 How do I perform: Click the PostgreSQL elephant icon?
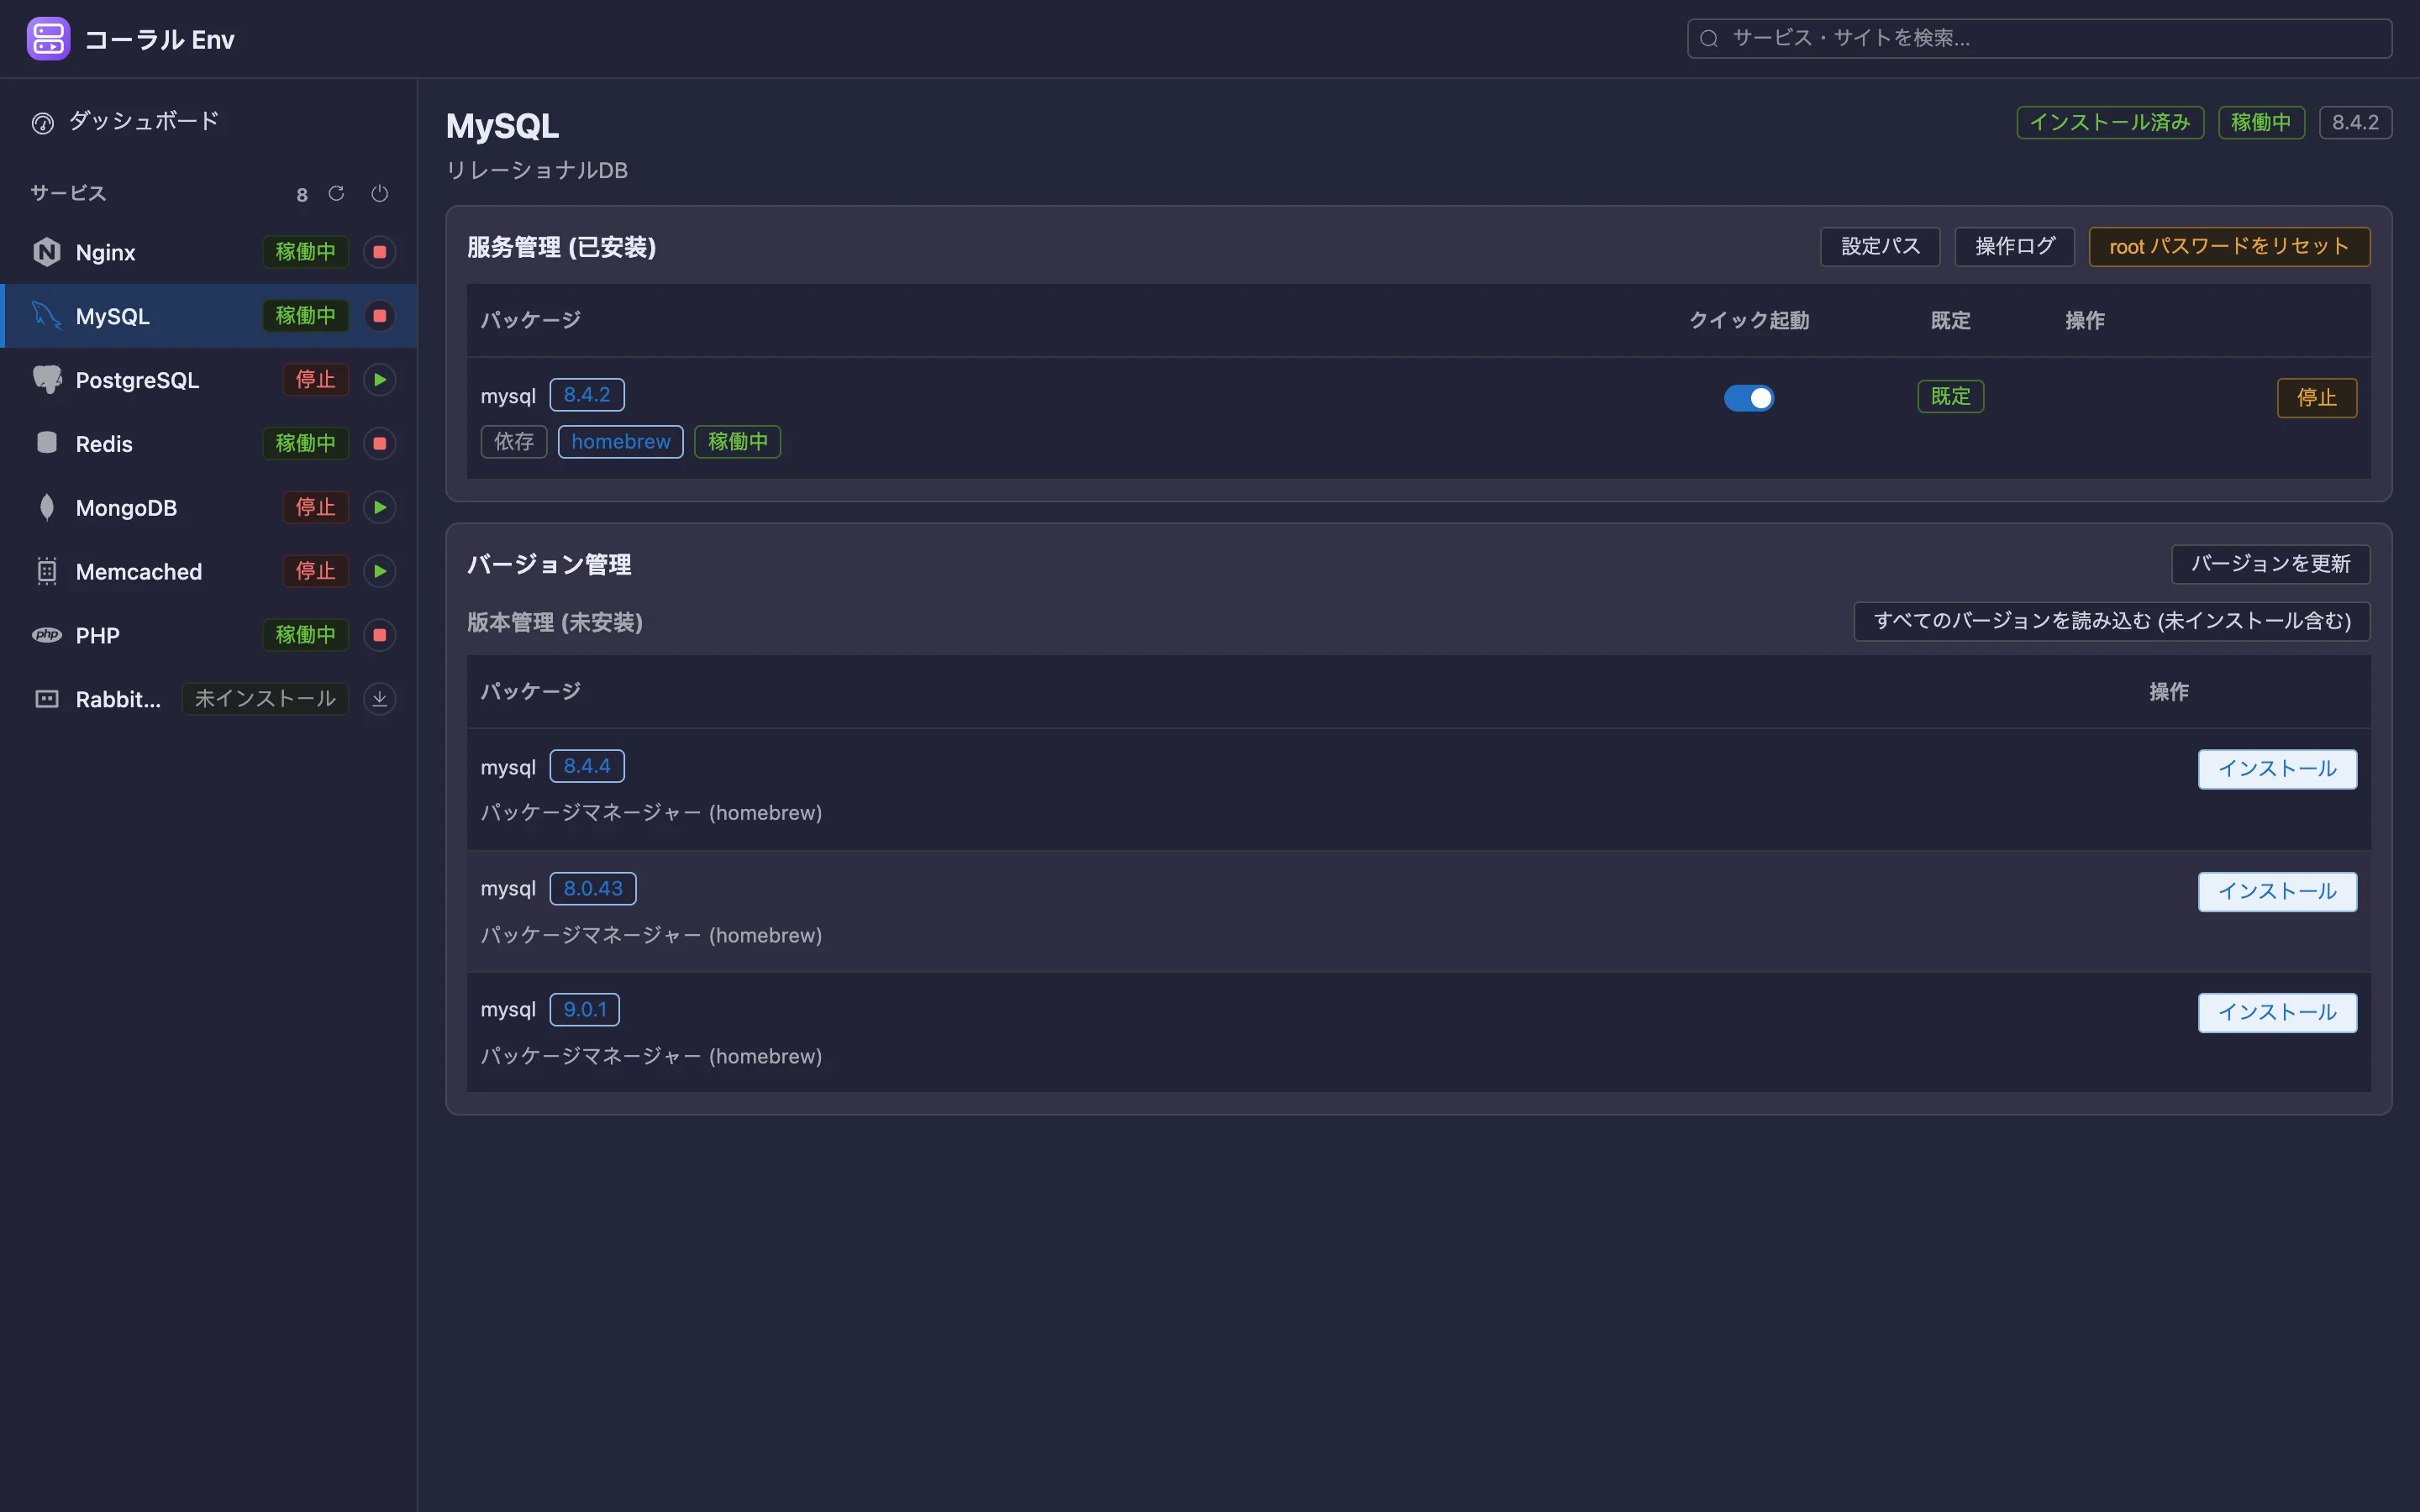(47, 379)
